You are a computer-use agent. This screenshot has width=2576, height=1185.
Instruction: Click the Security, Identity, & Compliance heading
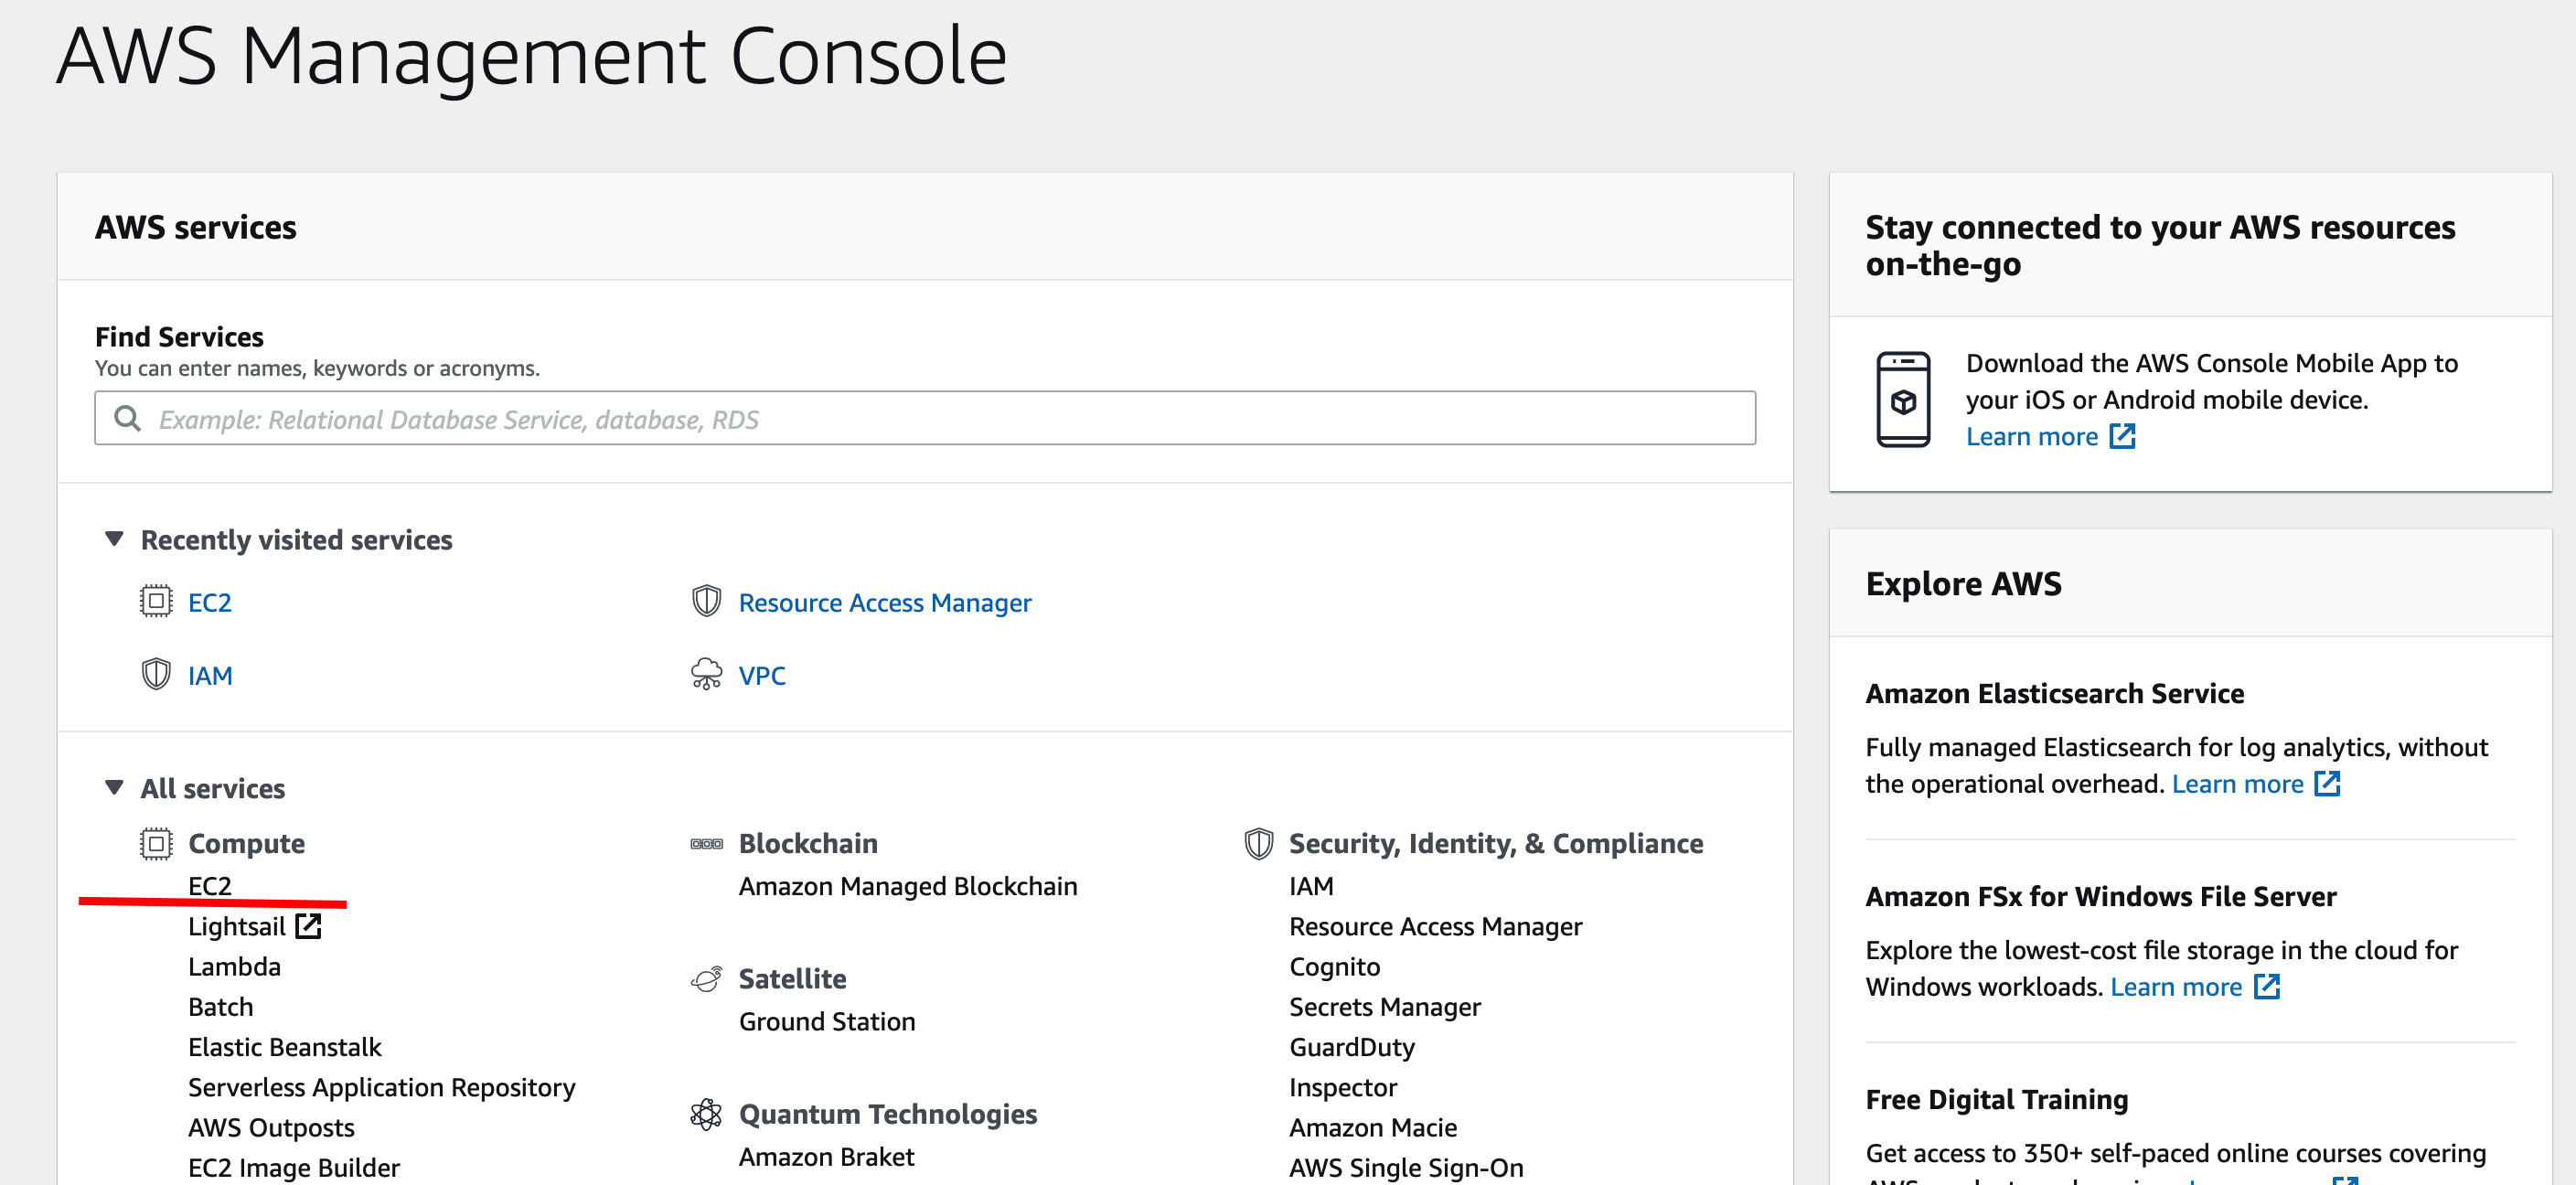coord(1496,843)
